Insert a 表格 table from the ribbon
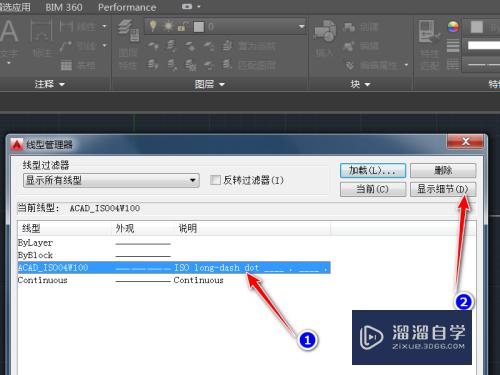Image resolution: width=500 pixels, height=375 pixels. [79, 65]
